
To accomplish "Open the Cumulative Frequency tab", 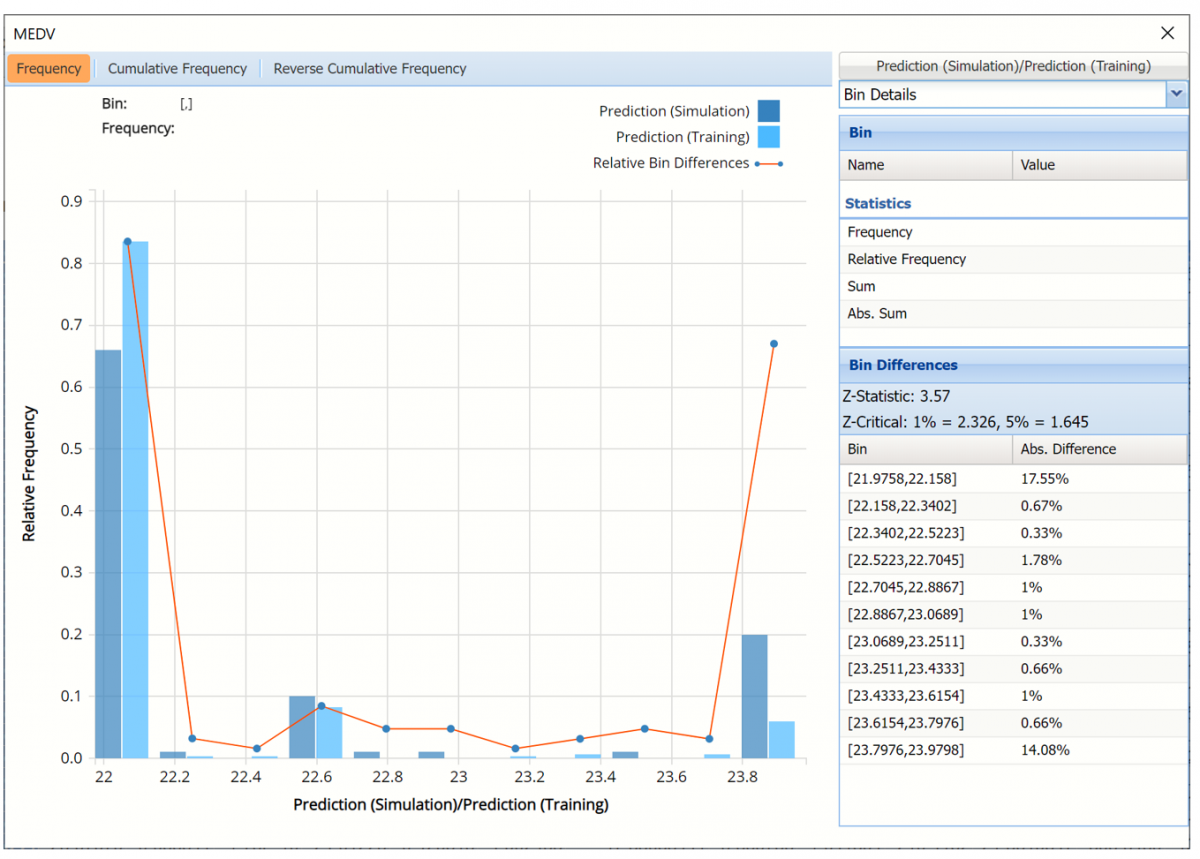I will pyautogui.click(x=177, y=69).
